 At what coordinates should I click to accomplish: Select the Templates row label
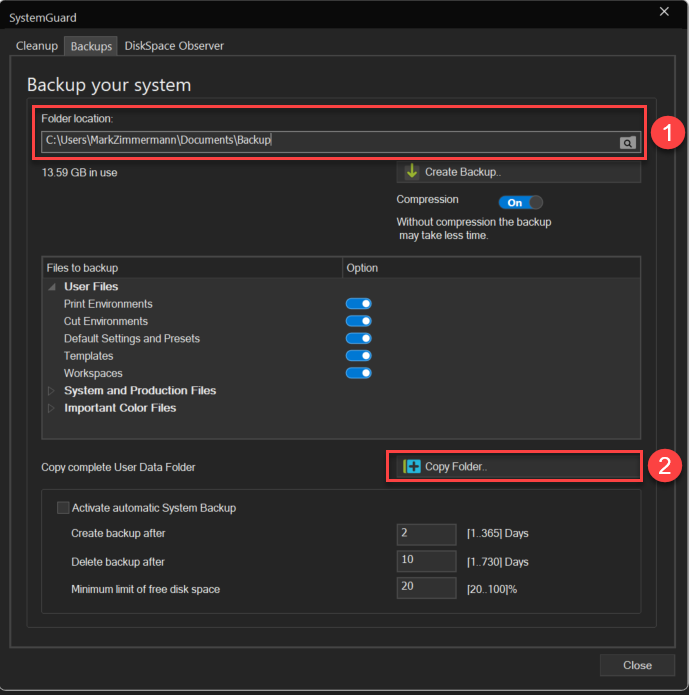[88, 356]
